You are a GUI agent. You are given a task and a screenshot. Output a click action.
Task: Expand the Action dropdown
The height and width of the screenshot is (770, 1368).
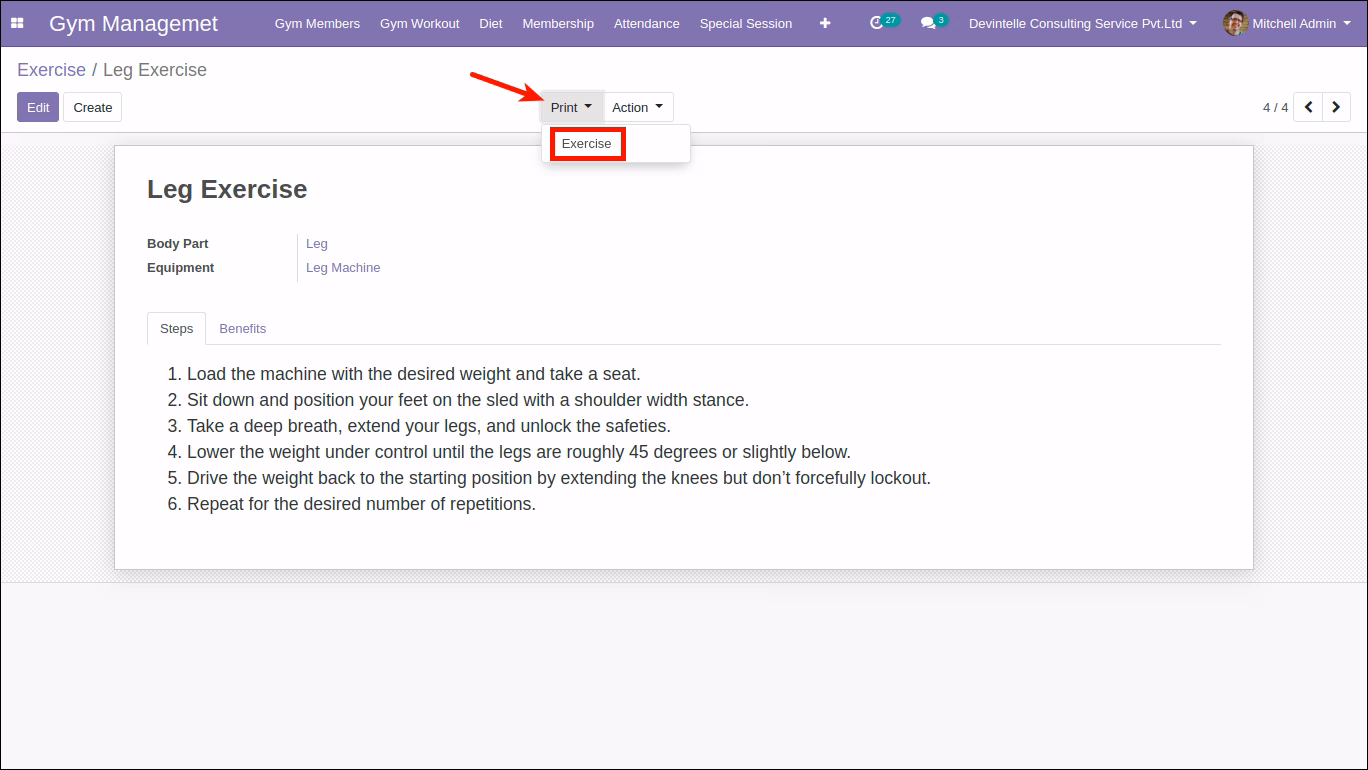point(638,107)
